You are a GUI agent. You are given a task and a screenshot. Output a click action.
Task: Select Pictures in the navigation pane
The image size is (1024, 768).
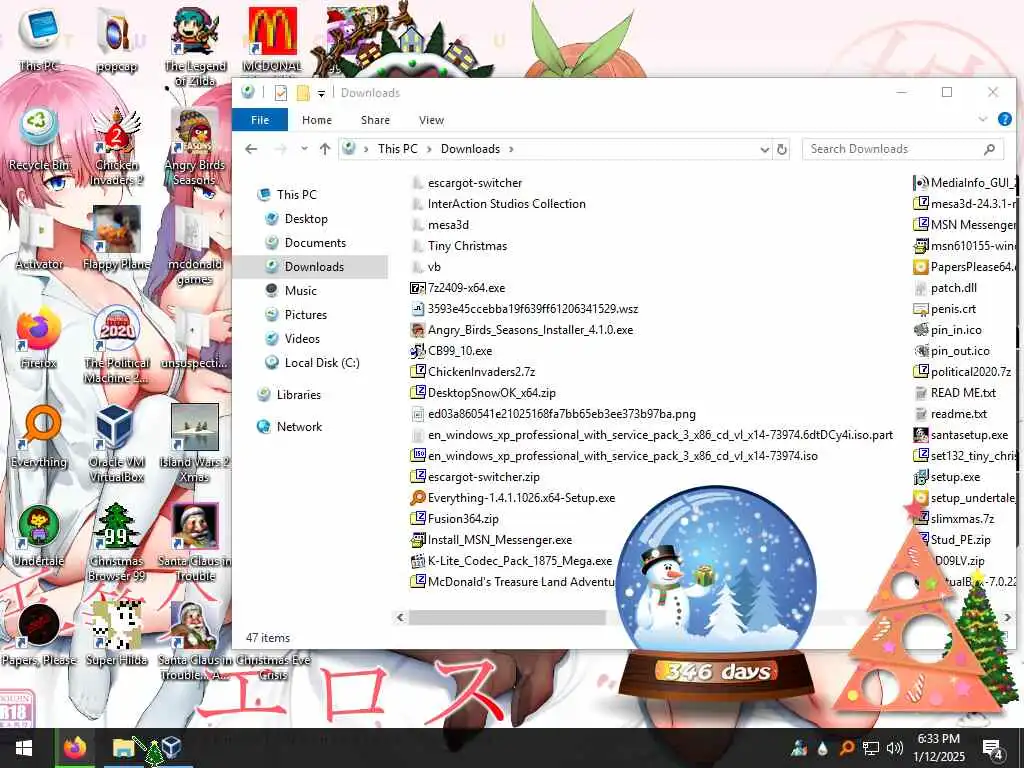(x=306, y=315)
